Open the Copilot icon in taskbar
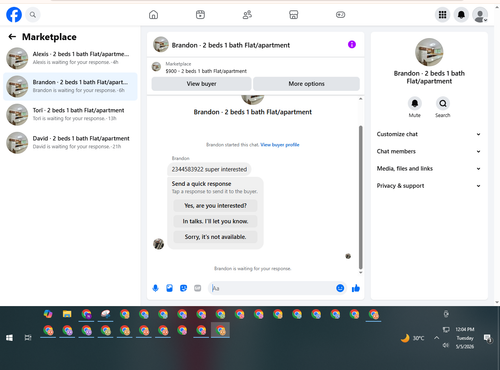The image size is (500, 370). pyautogui.click(x=48, y=314)
